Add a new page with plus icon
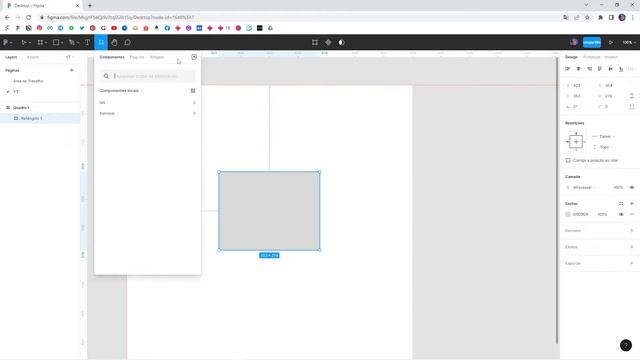Screen dimensions: 640x360 pos(72,70)
